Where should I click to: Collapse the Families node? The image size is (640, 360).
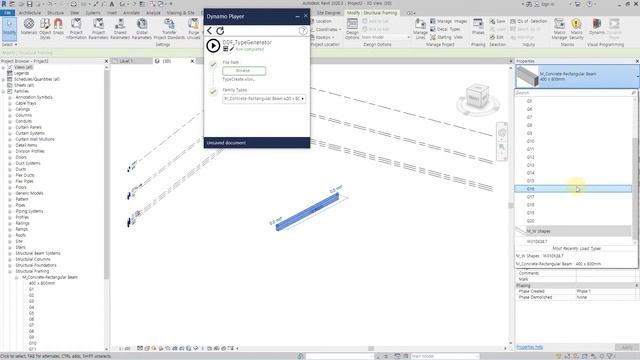pyautogui.click(x=4, y=91)
